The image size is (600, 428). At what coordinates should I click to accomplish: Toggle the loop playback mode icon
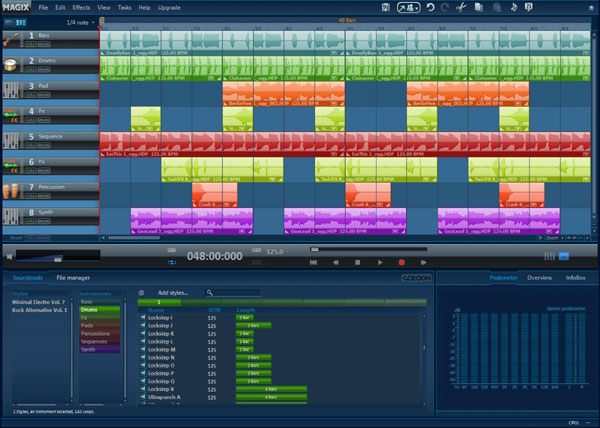click(x=172, y=262)
